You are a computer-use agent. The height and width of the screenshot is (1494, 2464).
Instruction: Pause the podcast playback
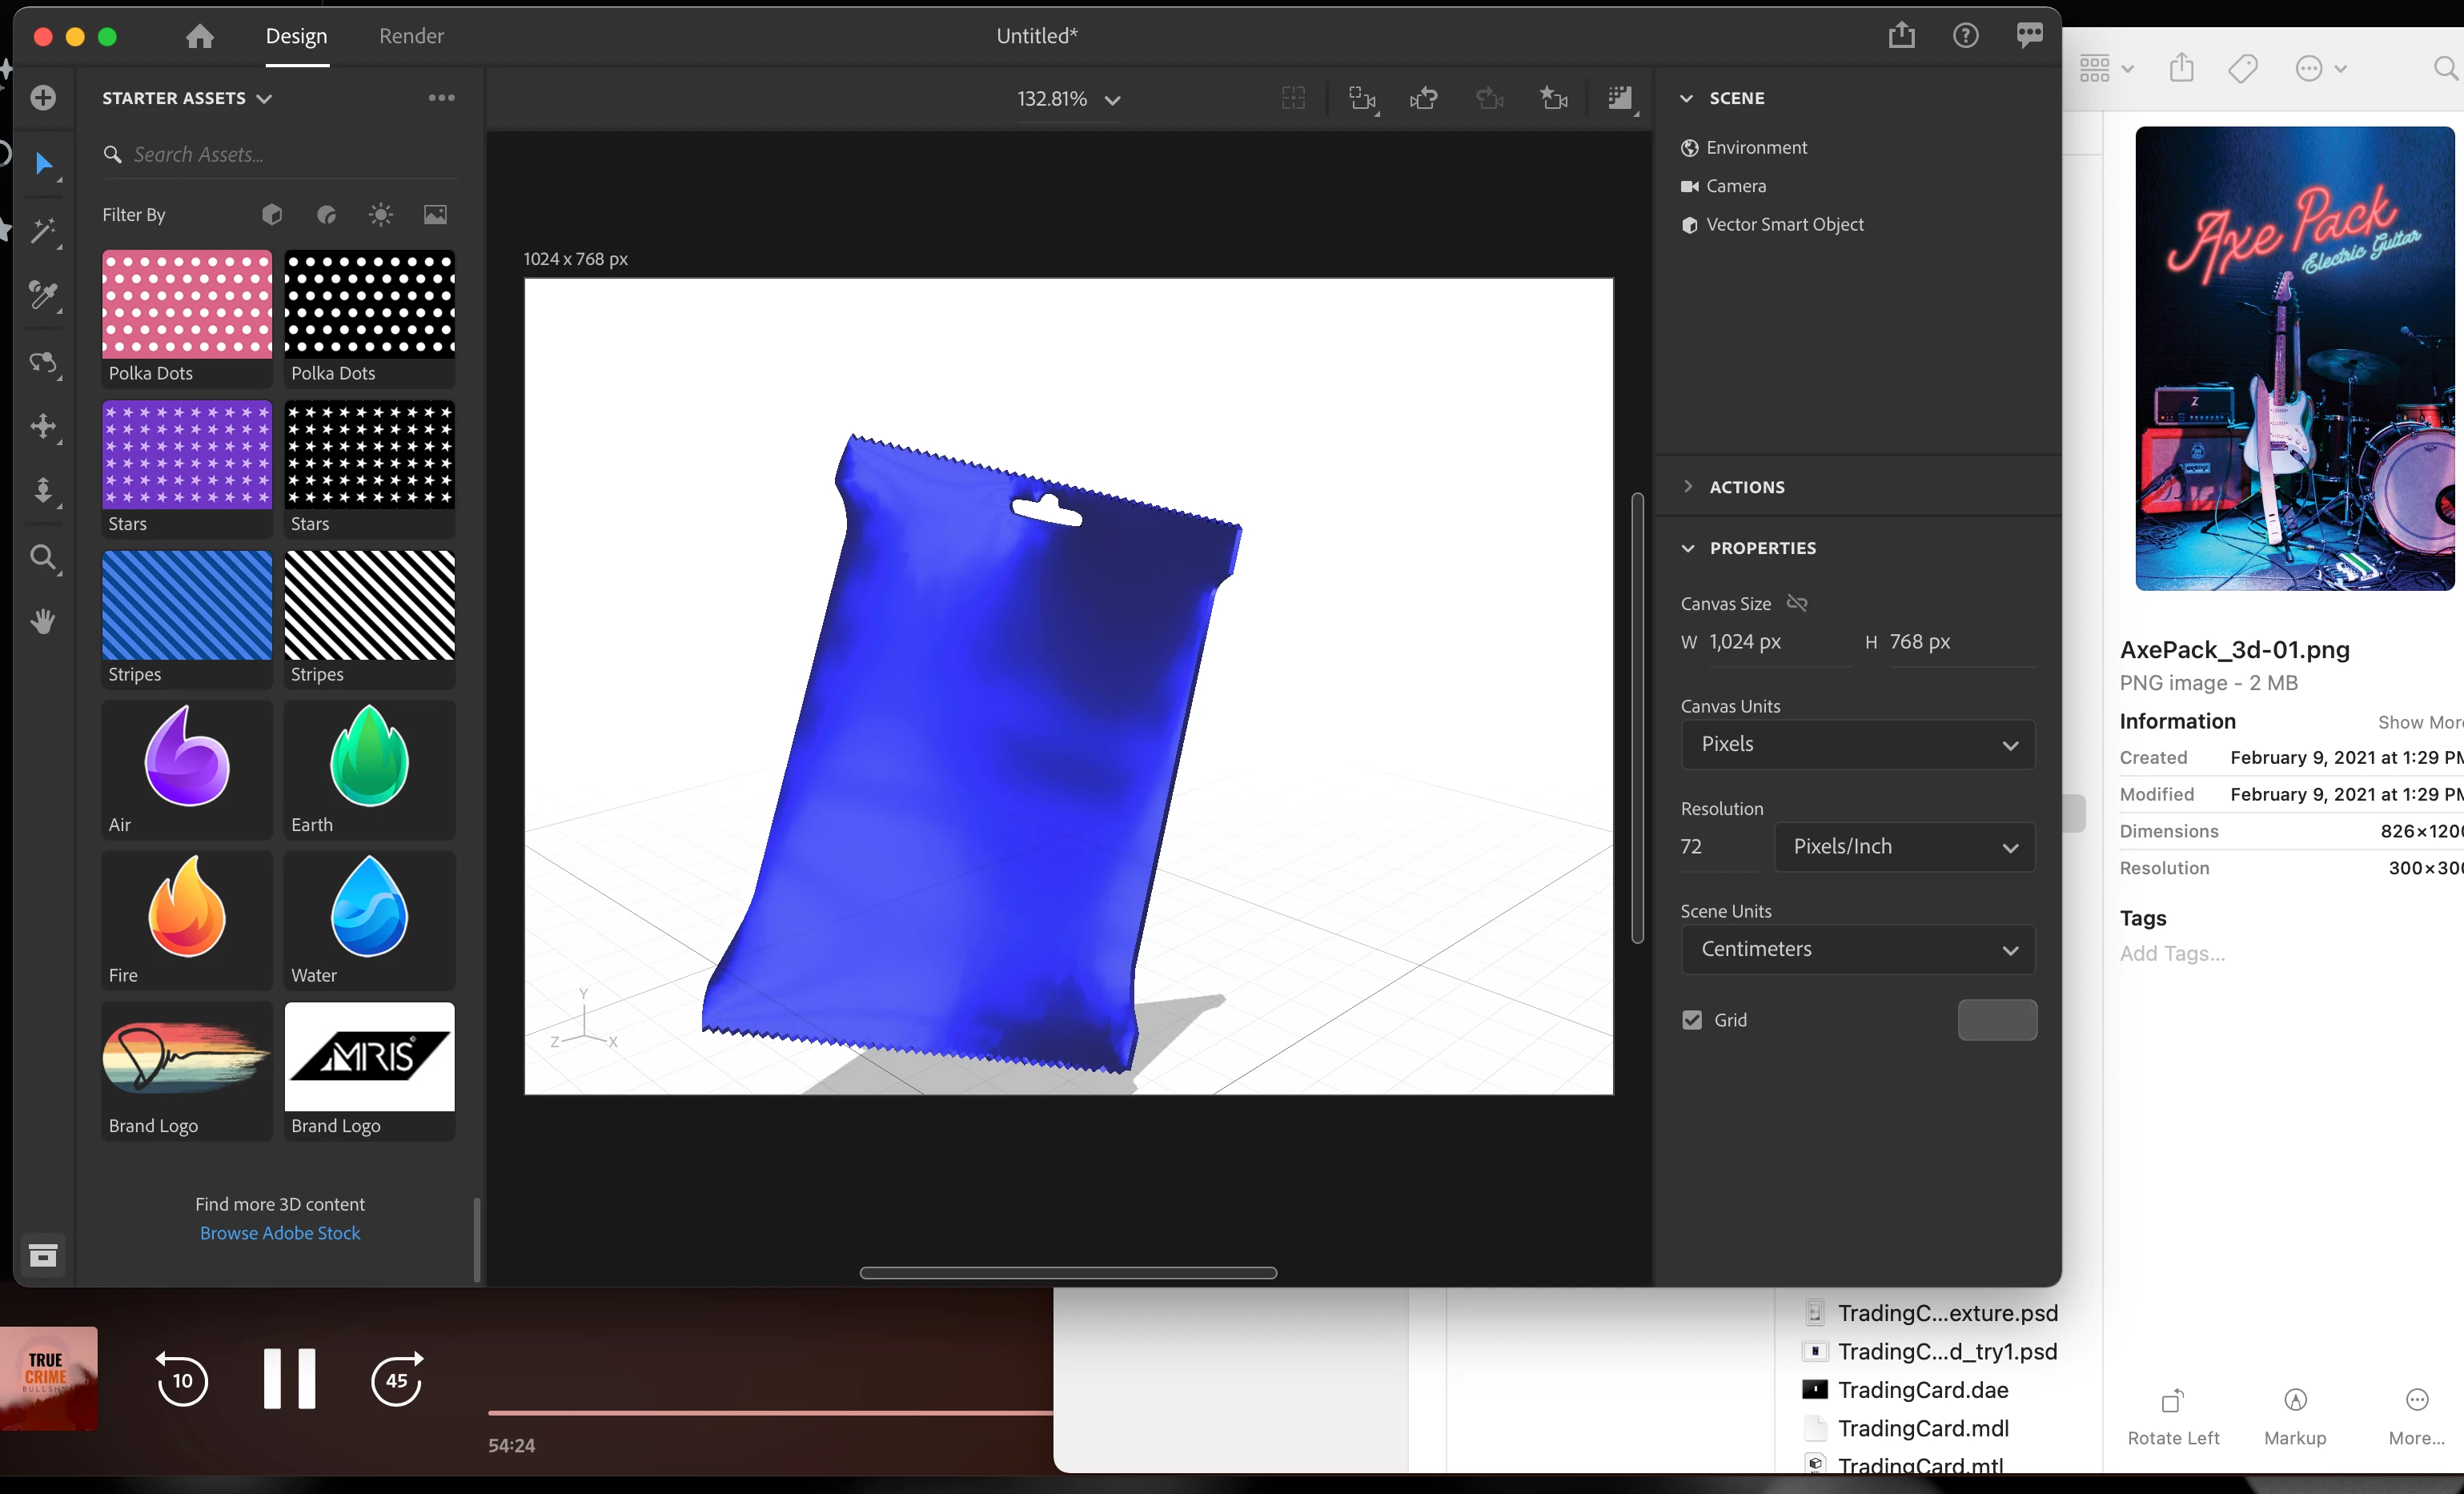[x=289, y=1379]
